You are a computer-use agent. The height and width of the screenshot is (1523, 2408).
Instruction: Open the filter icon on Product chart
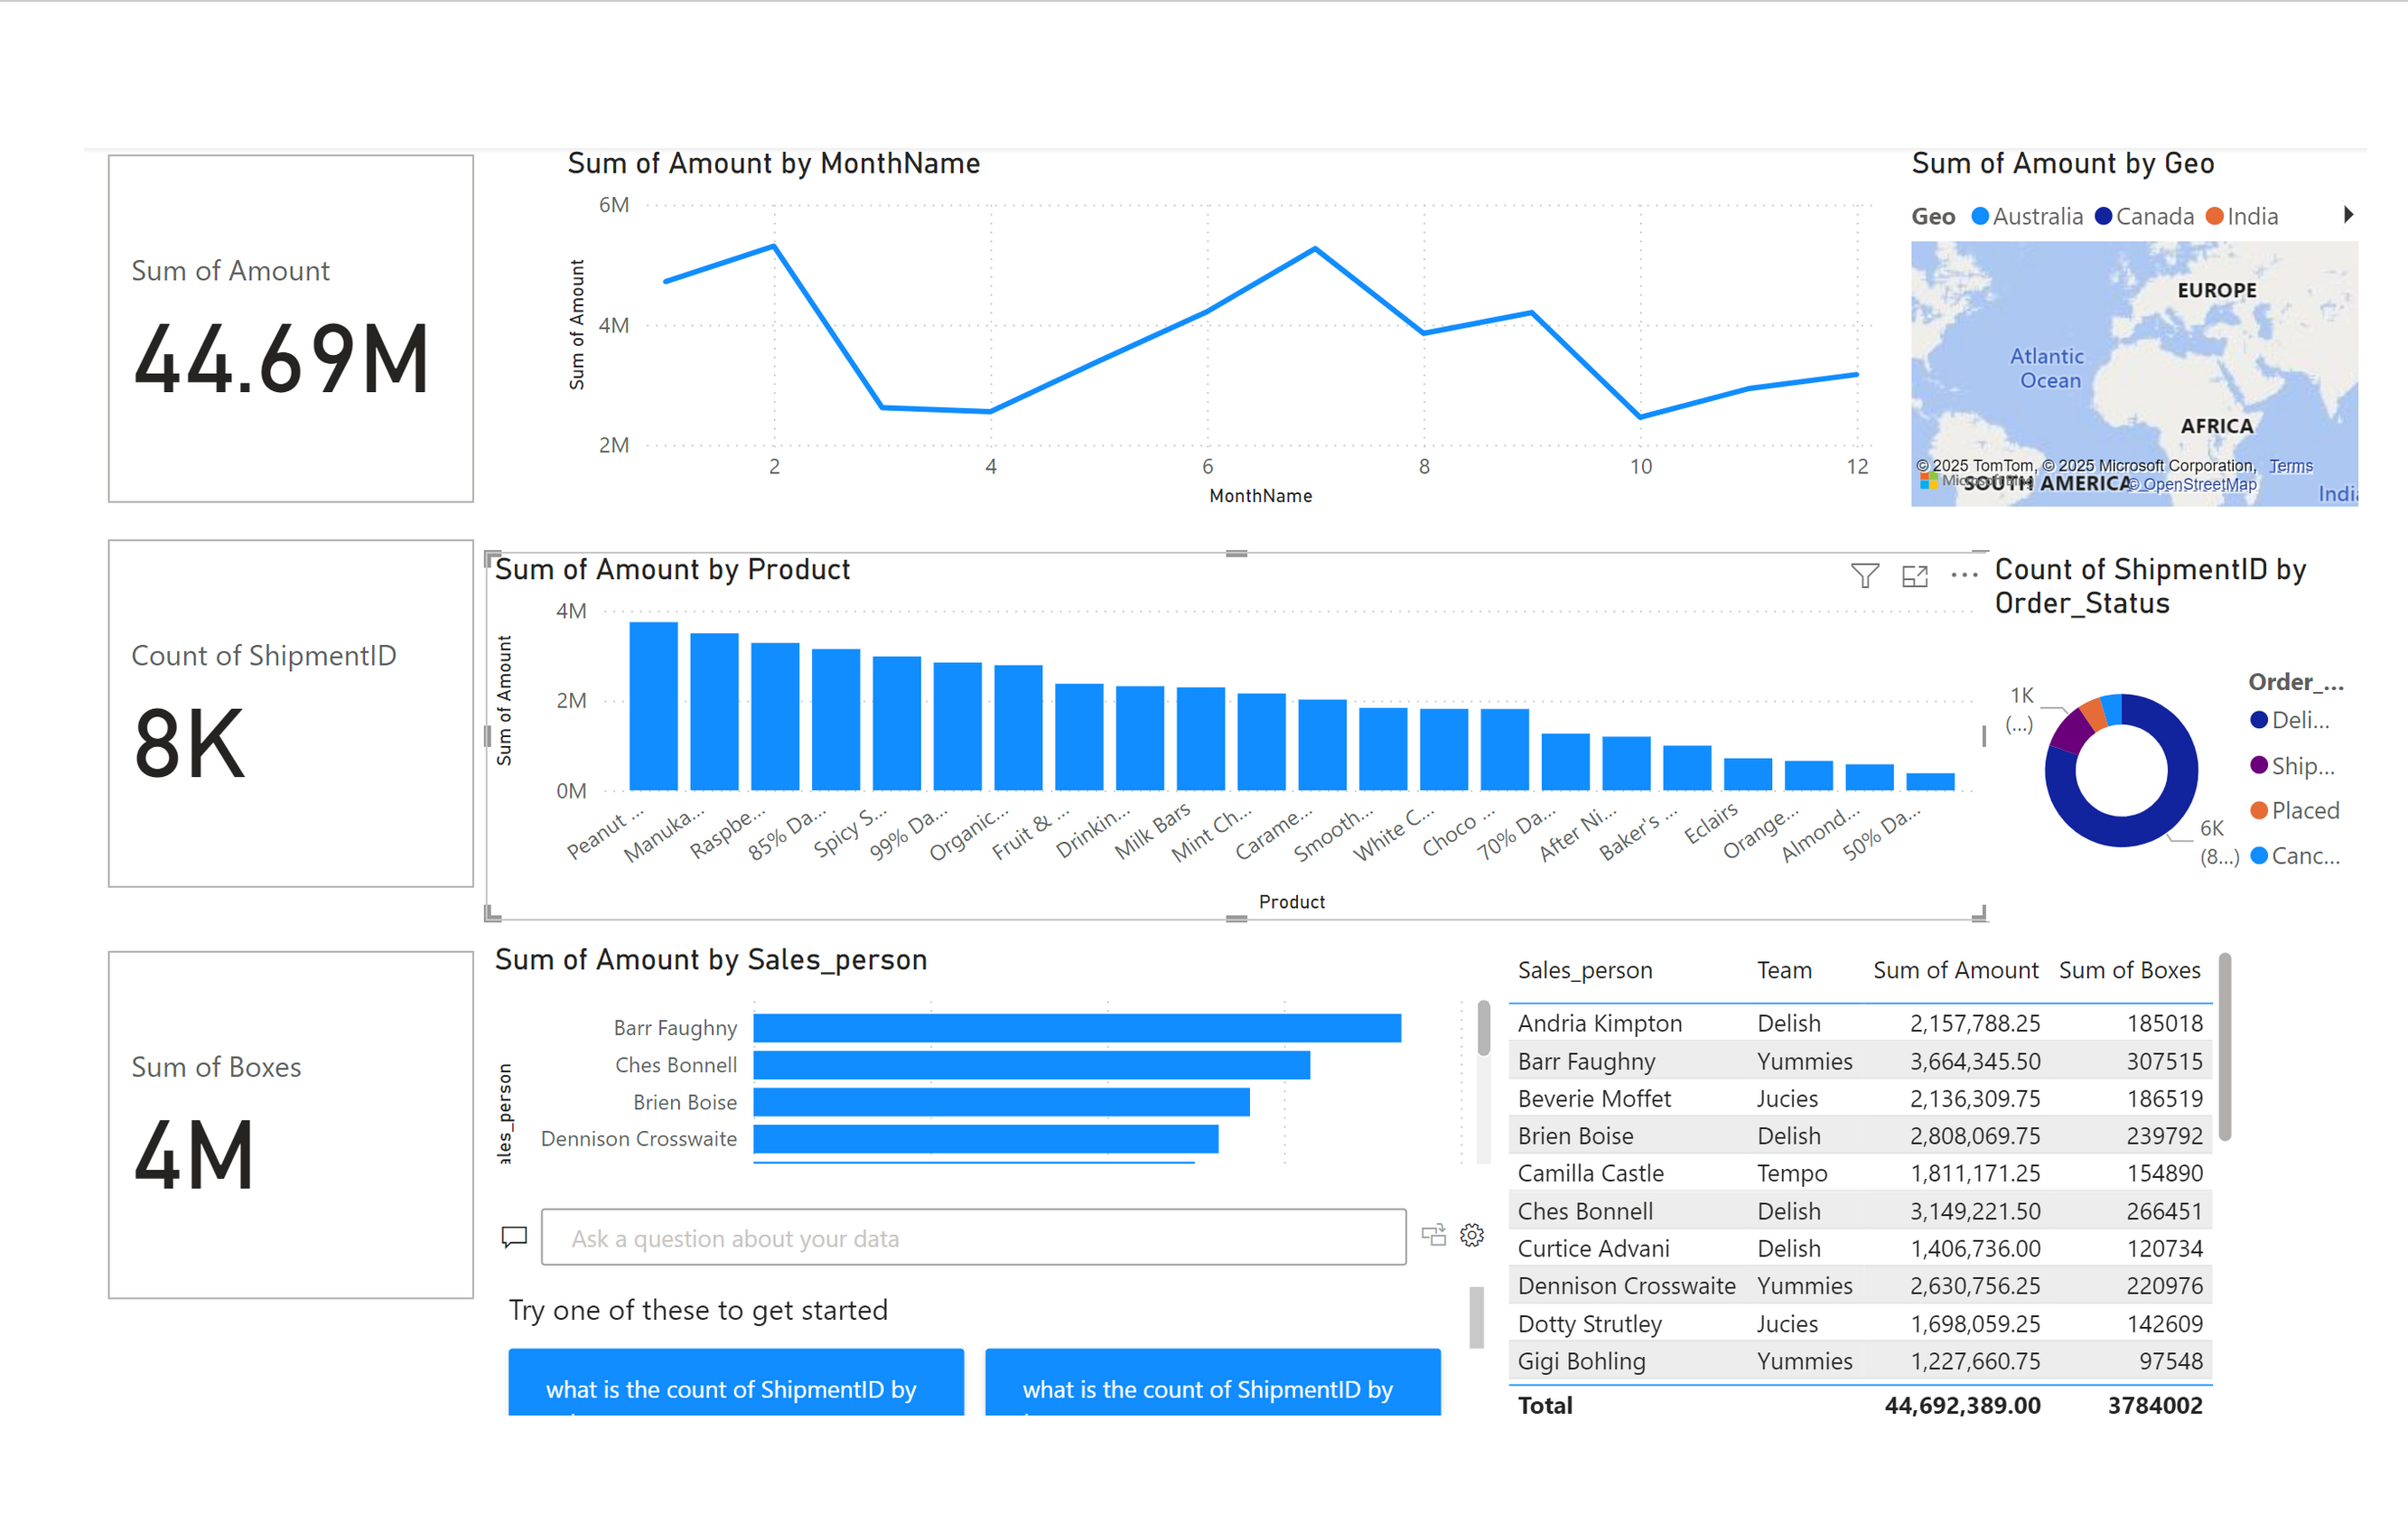point(1864,576)
